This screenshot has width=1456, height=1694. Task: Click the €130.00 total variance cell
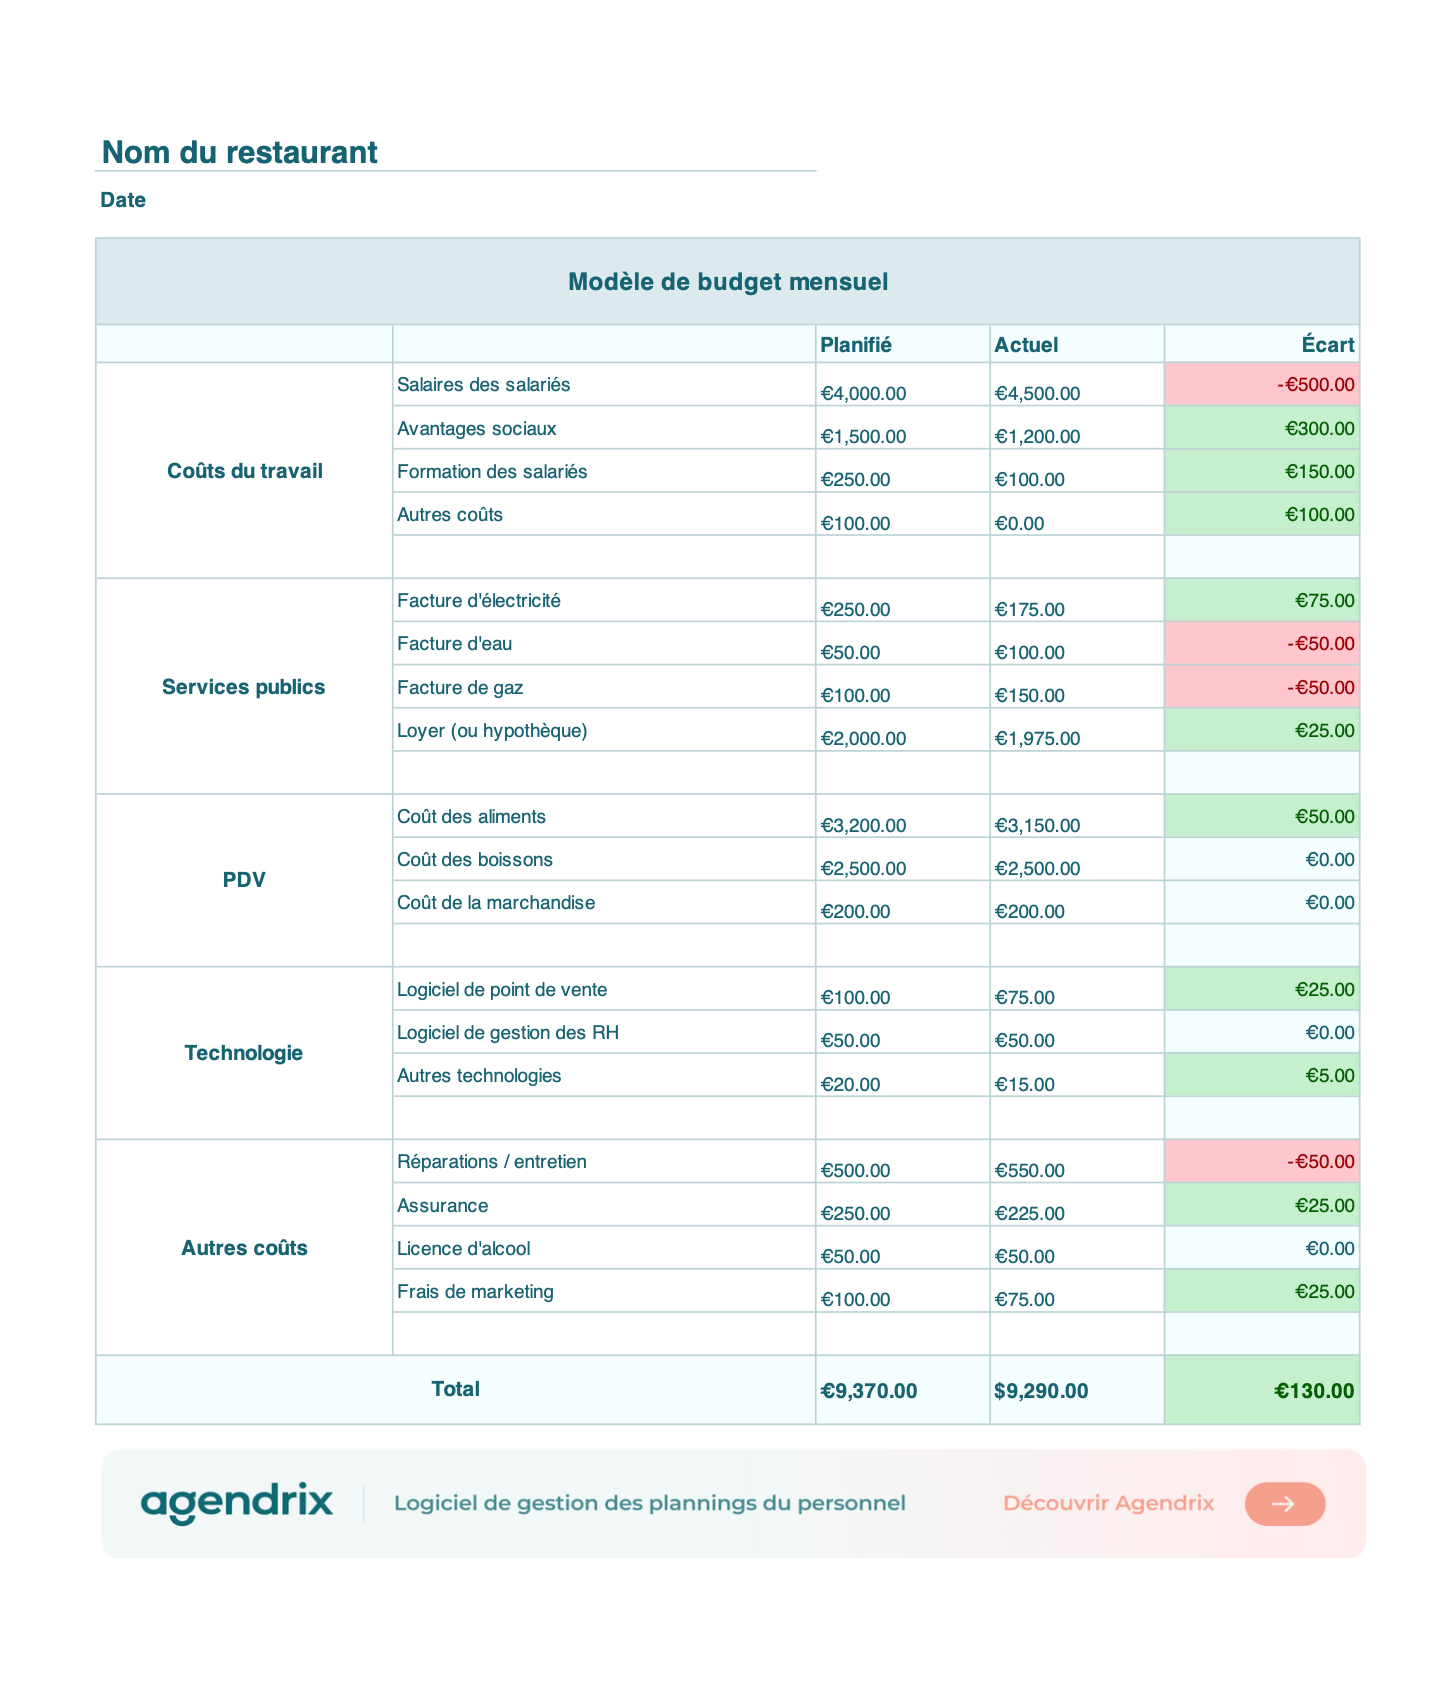tap(1262, 1390)
